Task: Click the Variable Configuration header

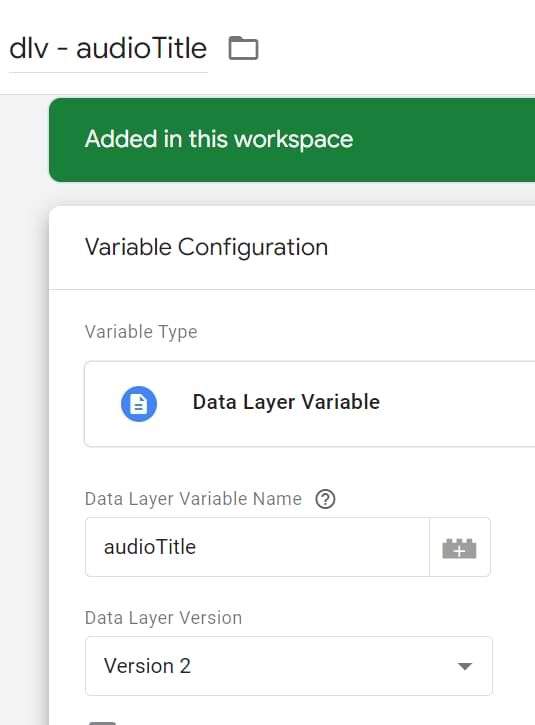Action: tap(206, 247)
